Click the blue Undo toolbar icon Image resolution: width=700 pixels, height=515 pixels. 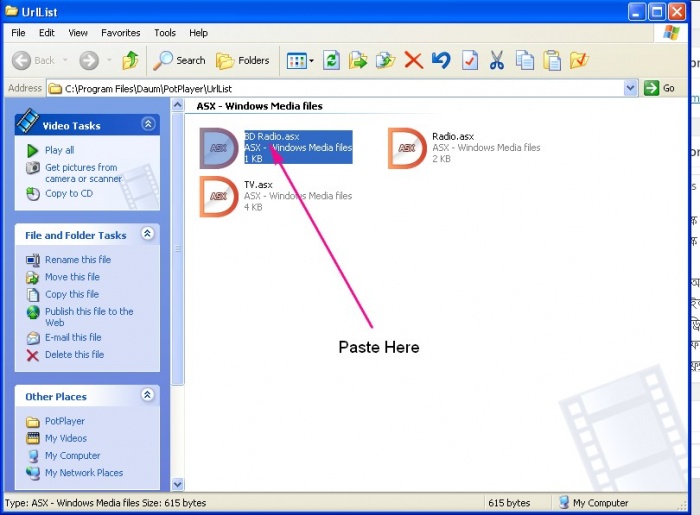click(x=441, y=60)
